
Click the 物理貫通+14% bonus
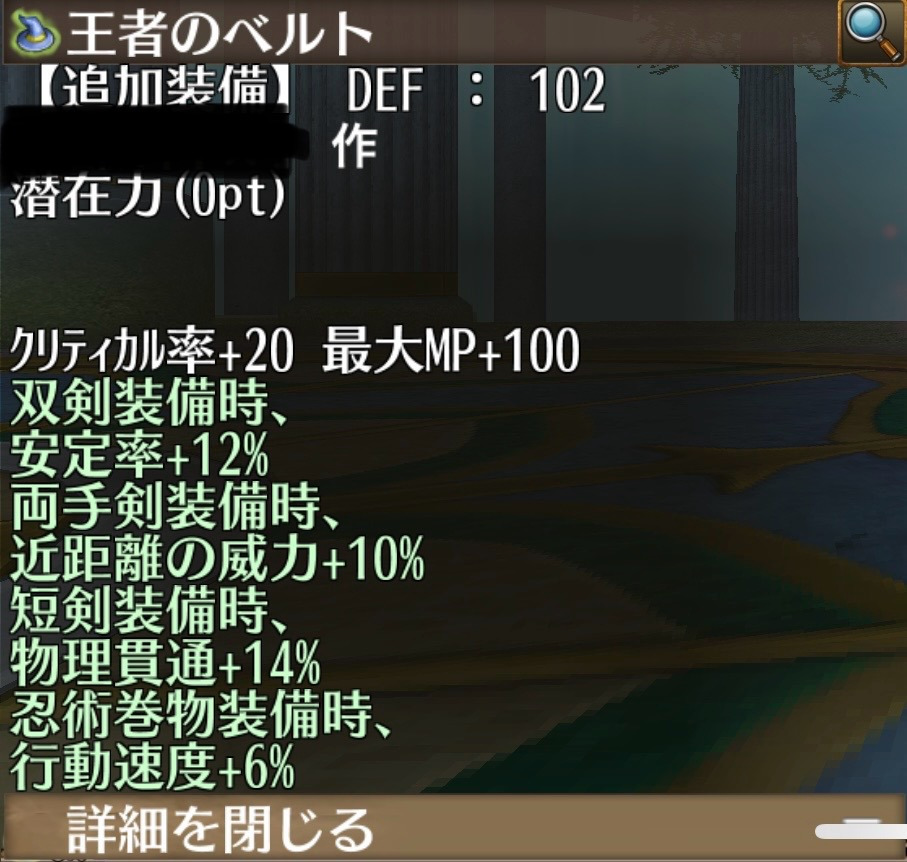[x=165, y=663]
